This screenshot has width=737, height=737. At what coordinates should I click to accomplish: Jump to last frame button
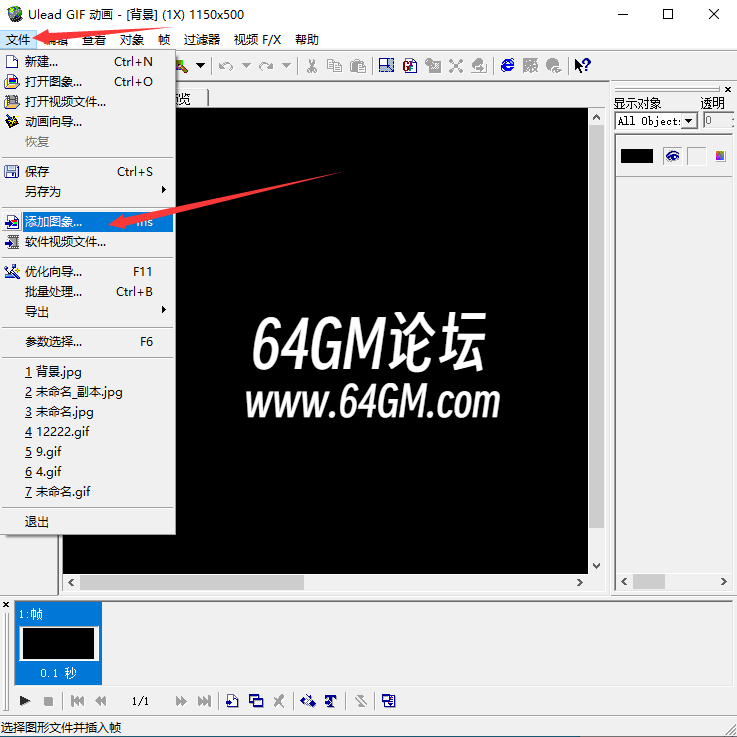click(x=204, y=701)
